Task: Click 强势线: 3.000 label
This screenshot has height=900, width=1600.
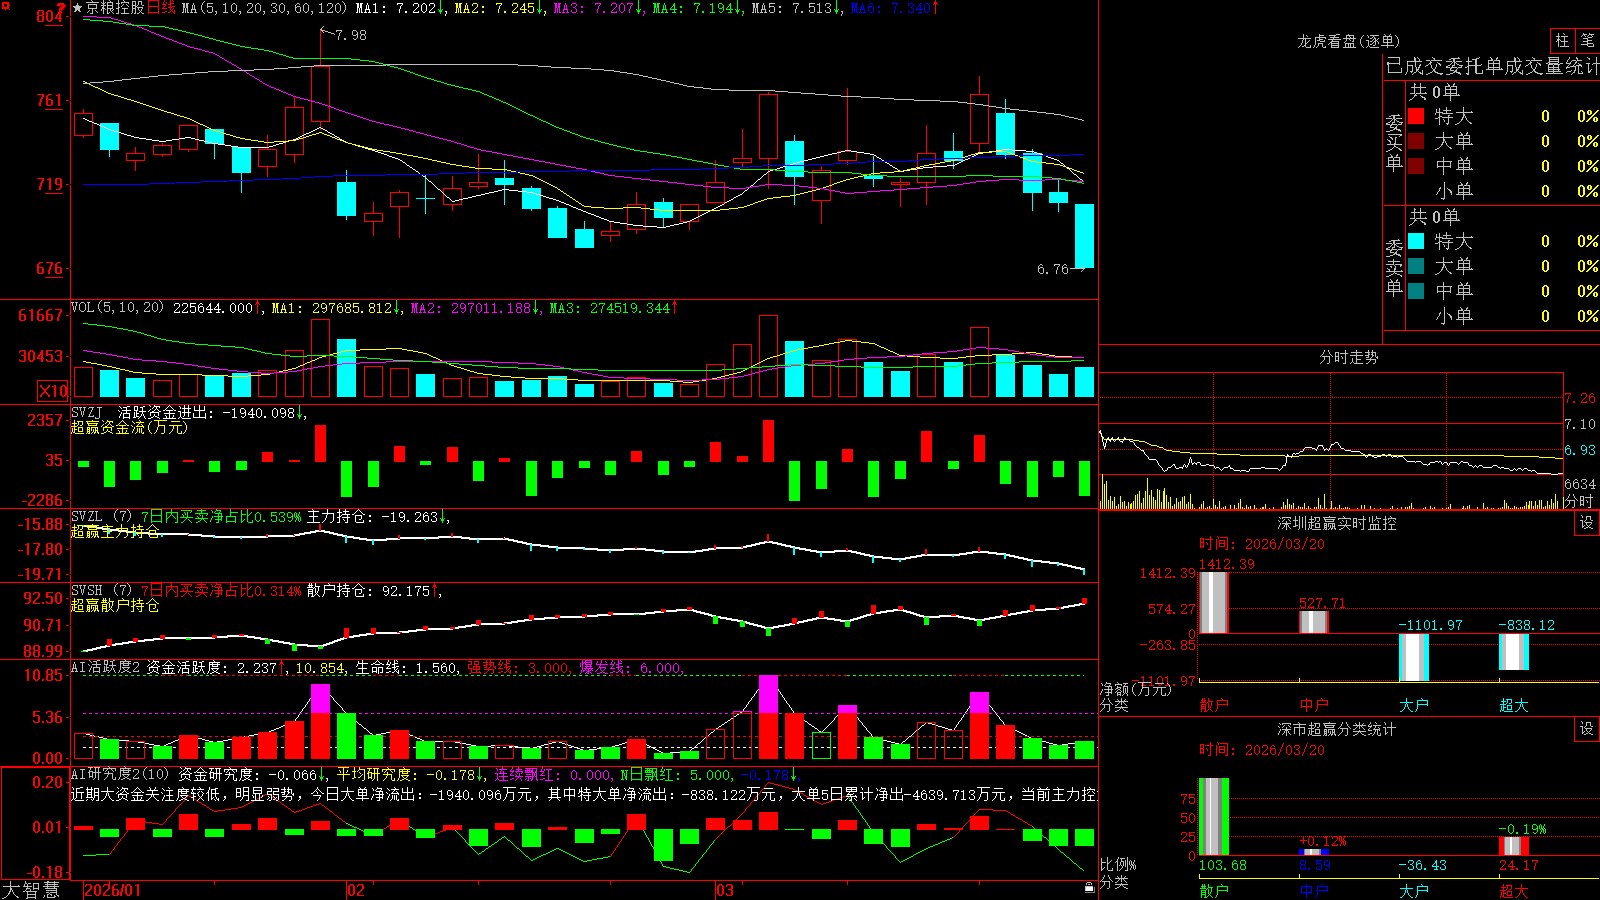Action: pyautogui.click(x=519, y=668)
